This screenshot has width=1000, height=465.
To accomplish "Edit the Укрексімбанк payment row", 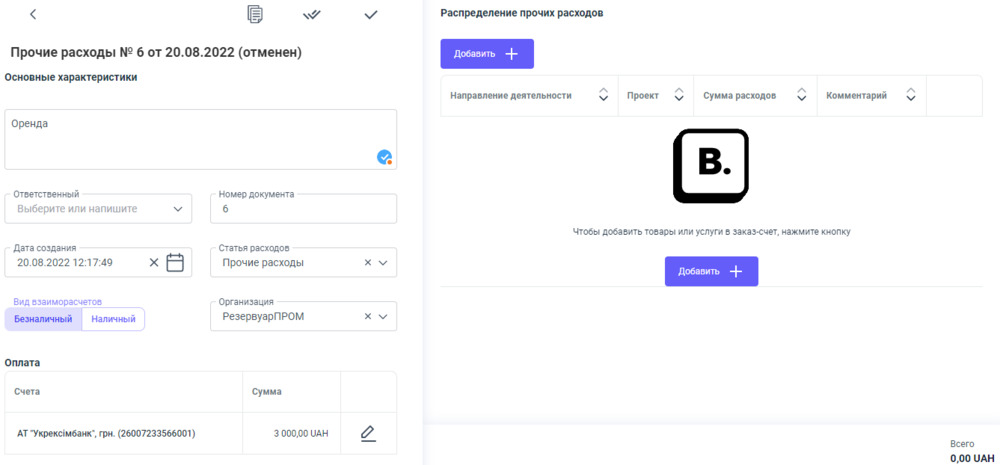I will 368,434.
